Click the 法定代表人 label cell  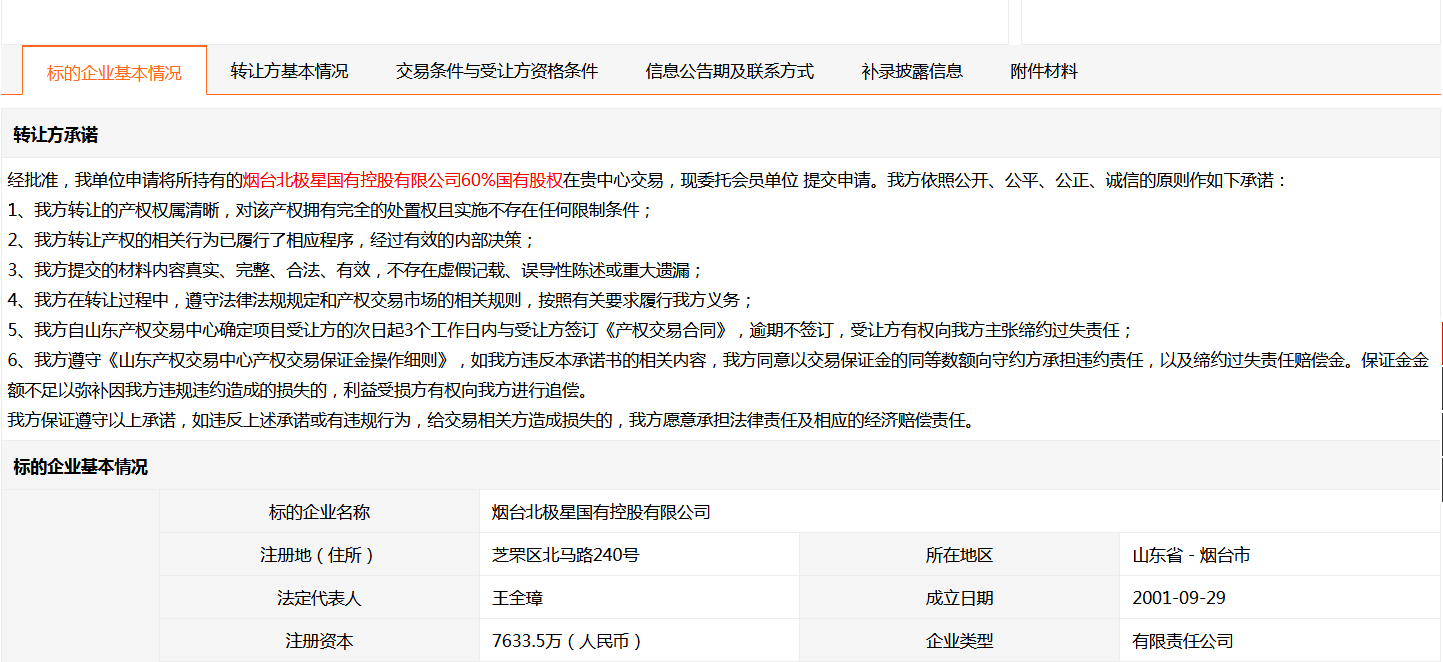[x=319, y=598]
